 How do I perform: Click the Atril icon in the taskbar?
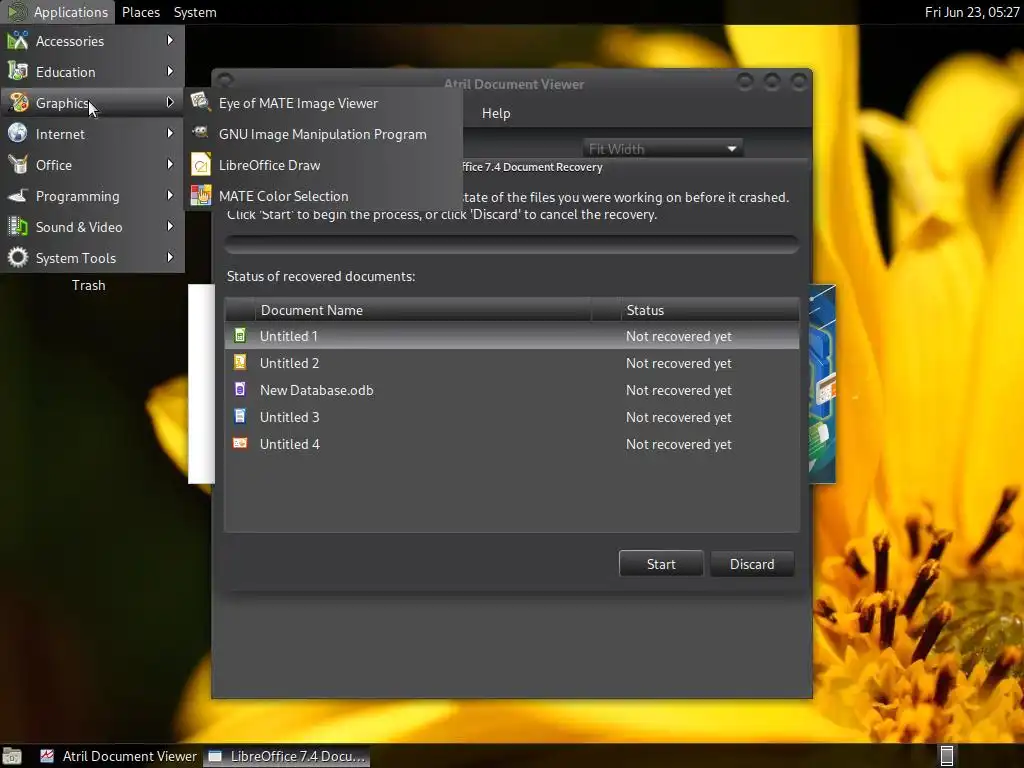click(47, 756)
